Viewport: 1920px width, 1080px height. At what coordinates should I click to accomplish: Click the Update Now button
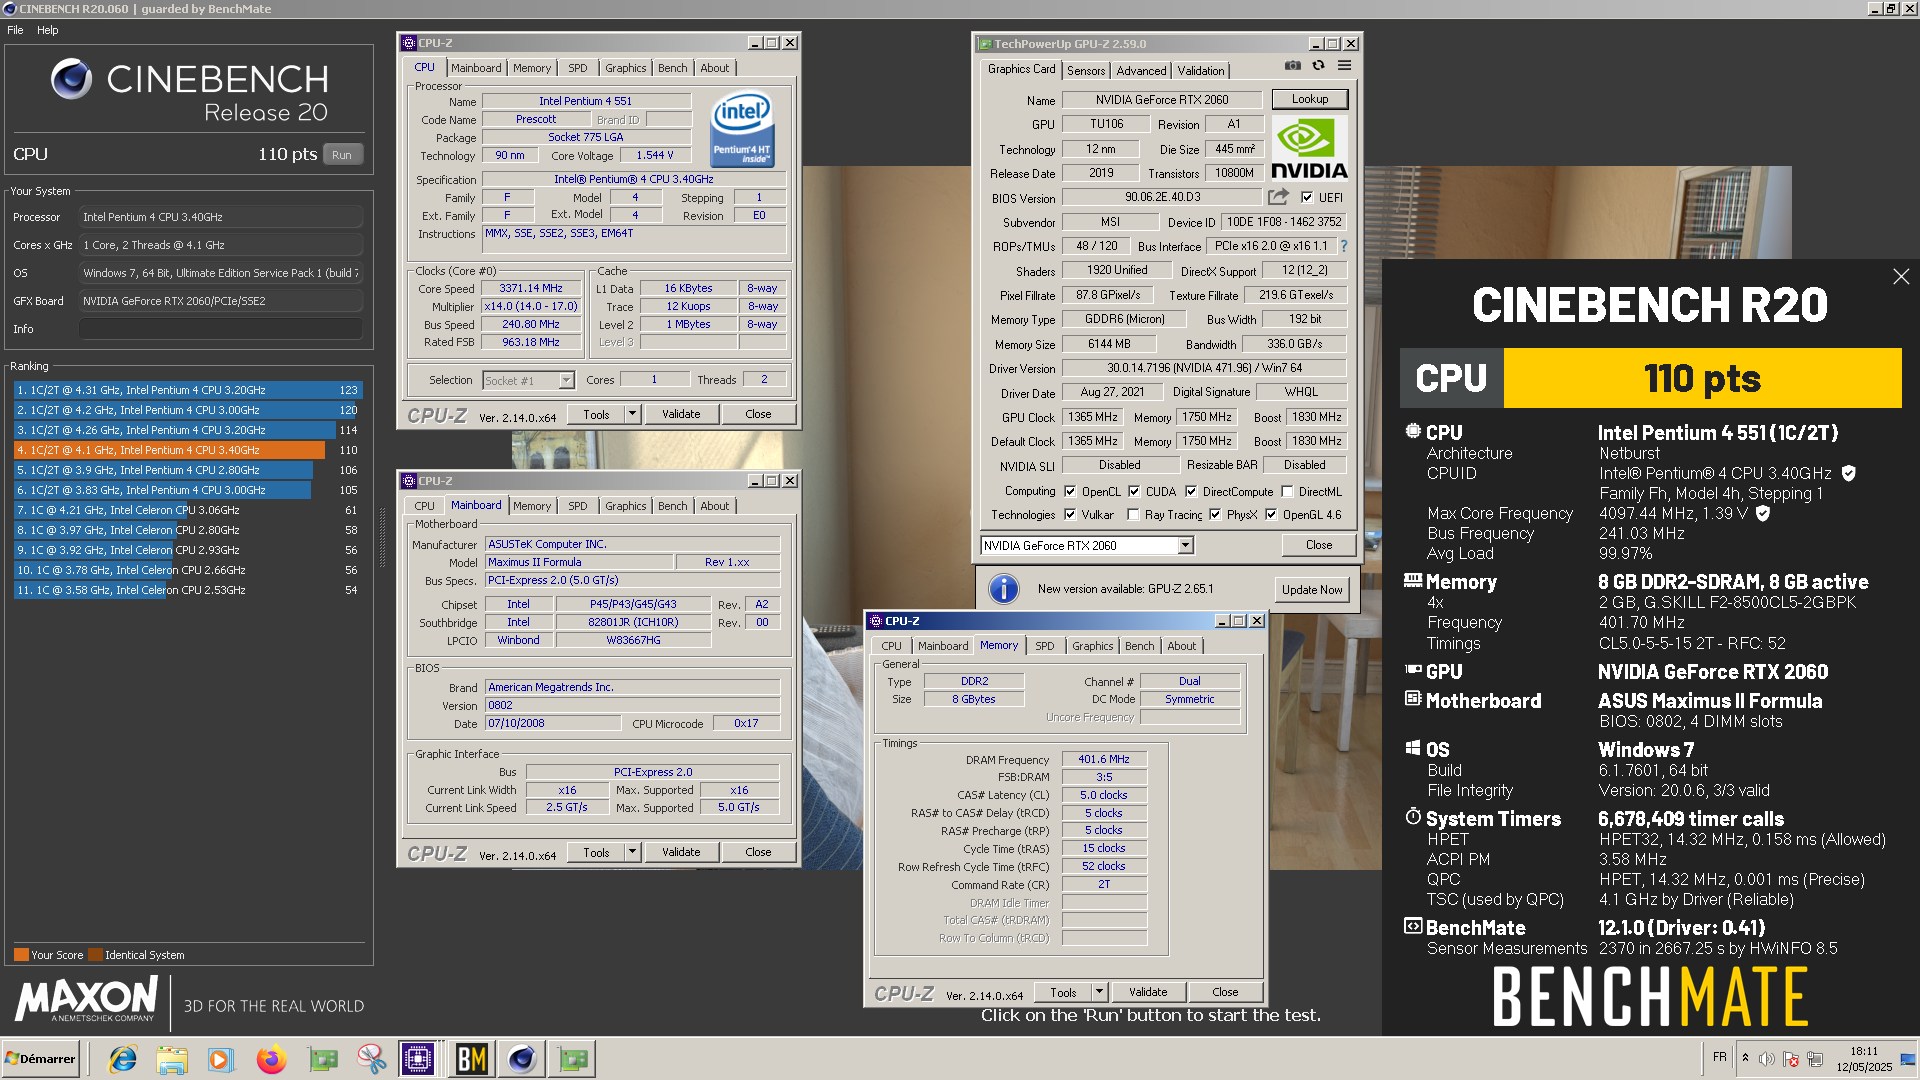click(x=1312, y=590)
